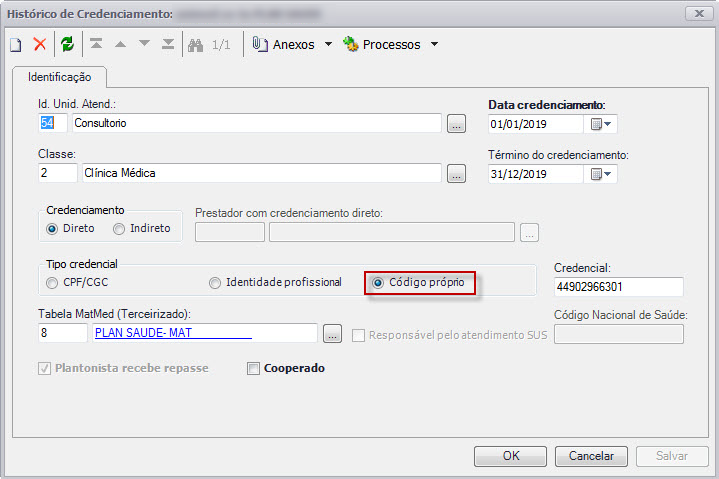The width and height of the screenshot is (719, 479).
Task: Click Tabela MatMed code field 8
Action: pyautogui.click(x=63, y=333)
